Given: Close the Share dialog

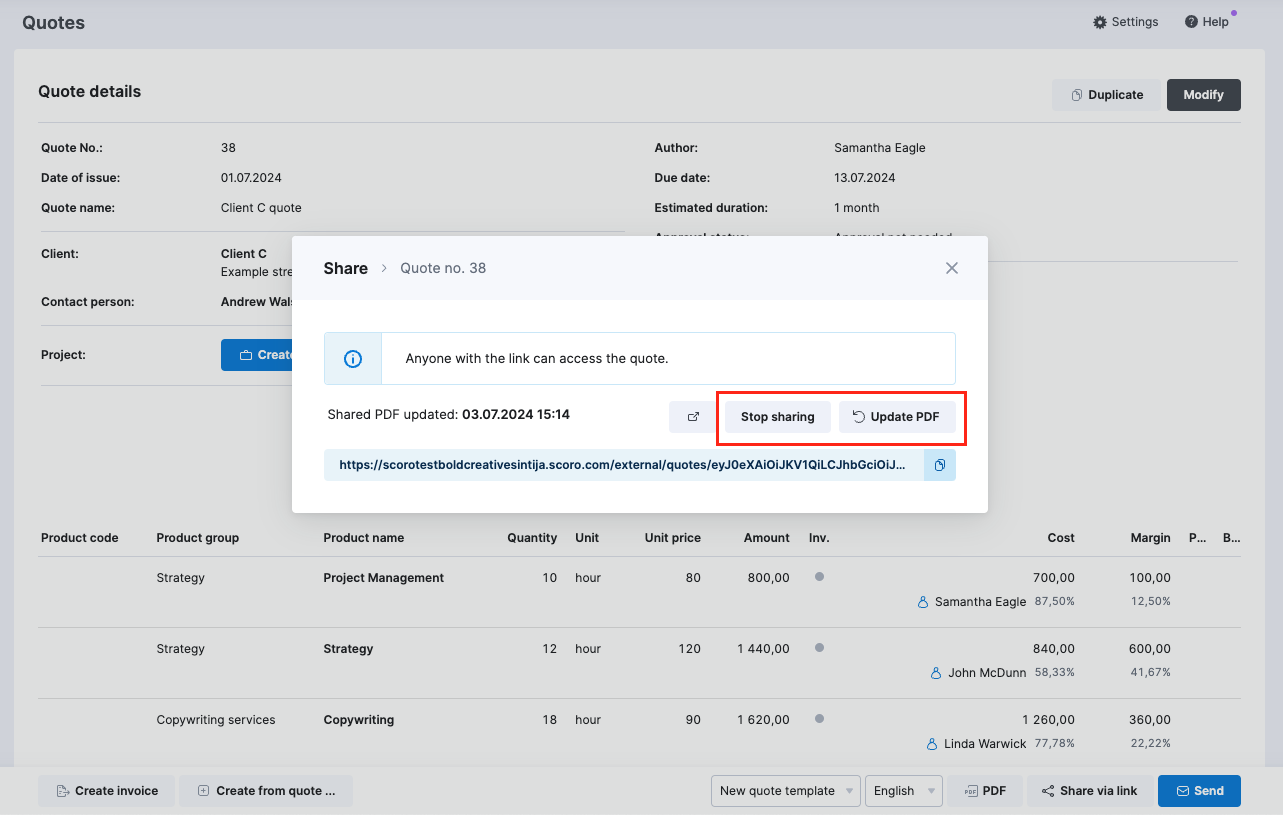Looking at the screenshot, I should tap(952, 268).
